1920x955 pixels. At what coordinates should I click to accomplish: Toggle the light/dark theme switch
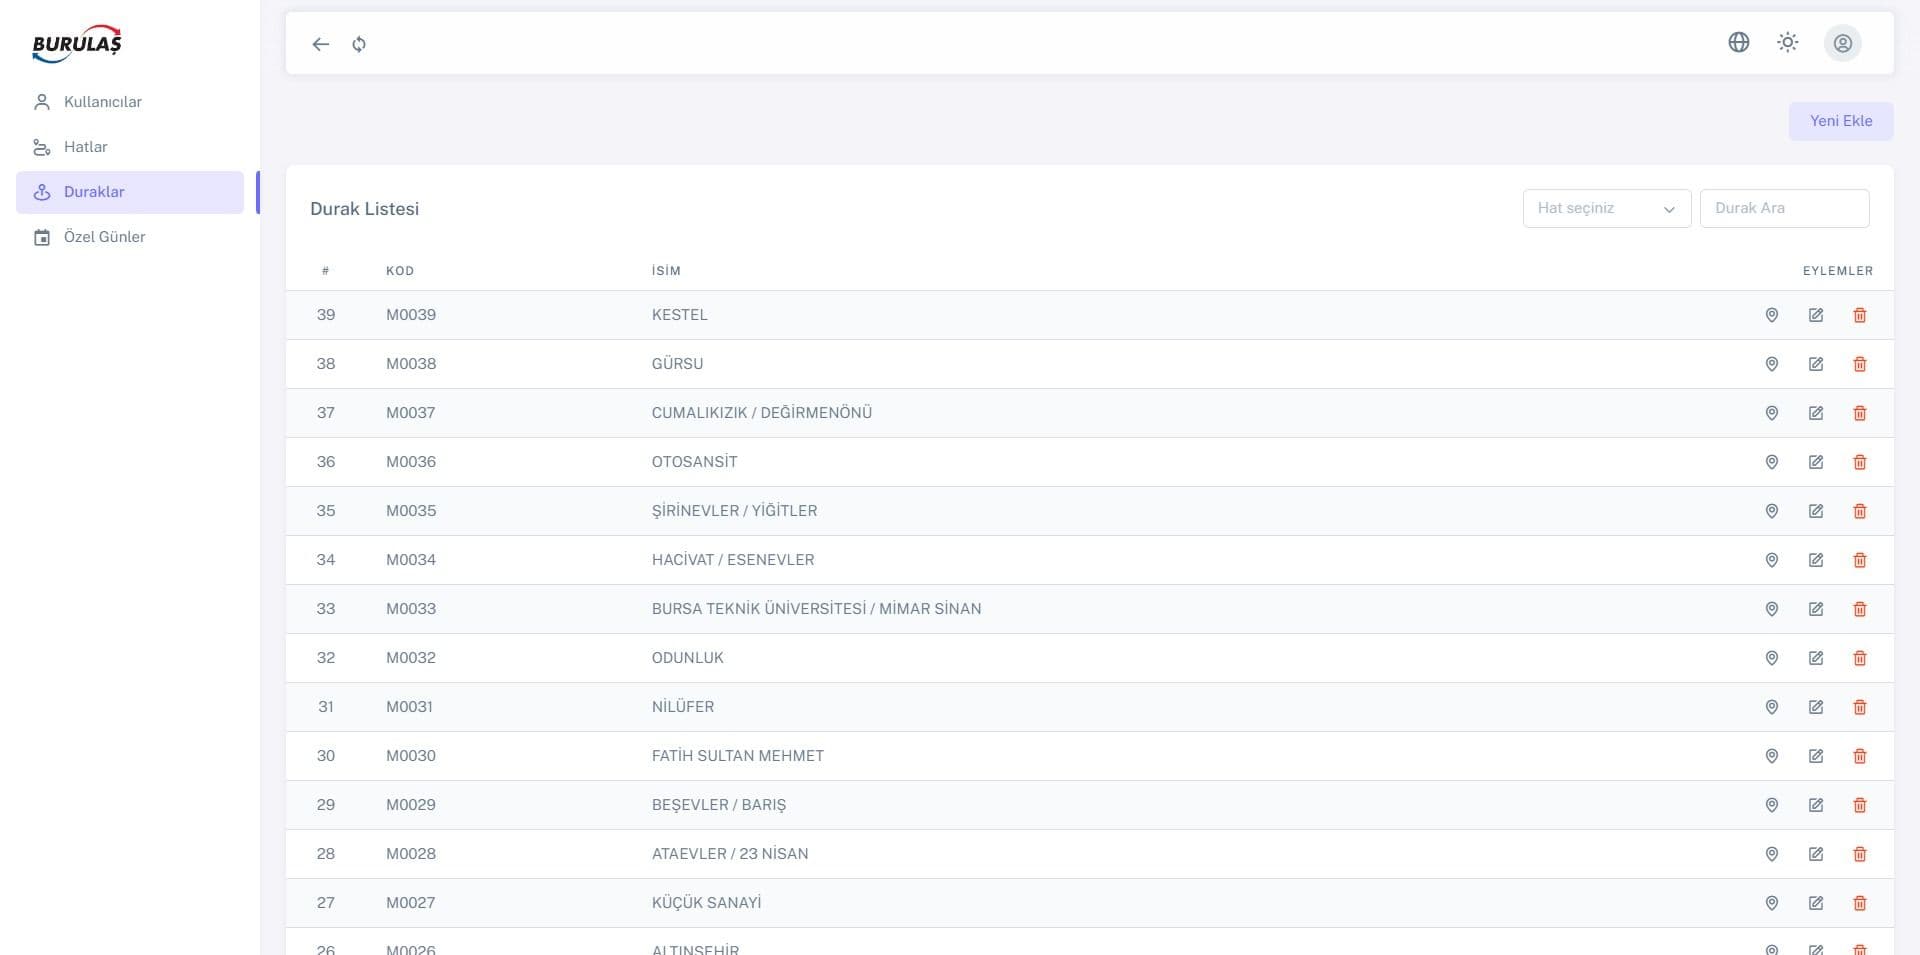[x=1788, y=42]
